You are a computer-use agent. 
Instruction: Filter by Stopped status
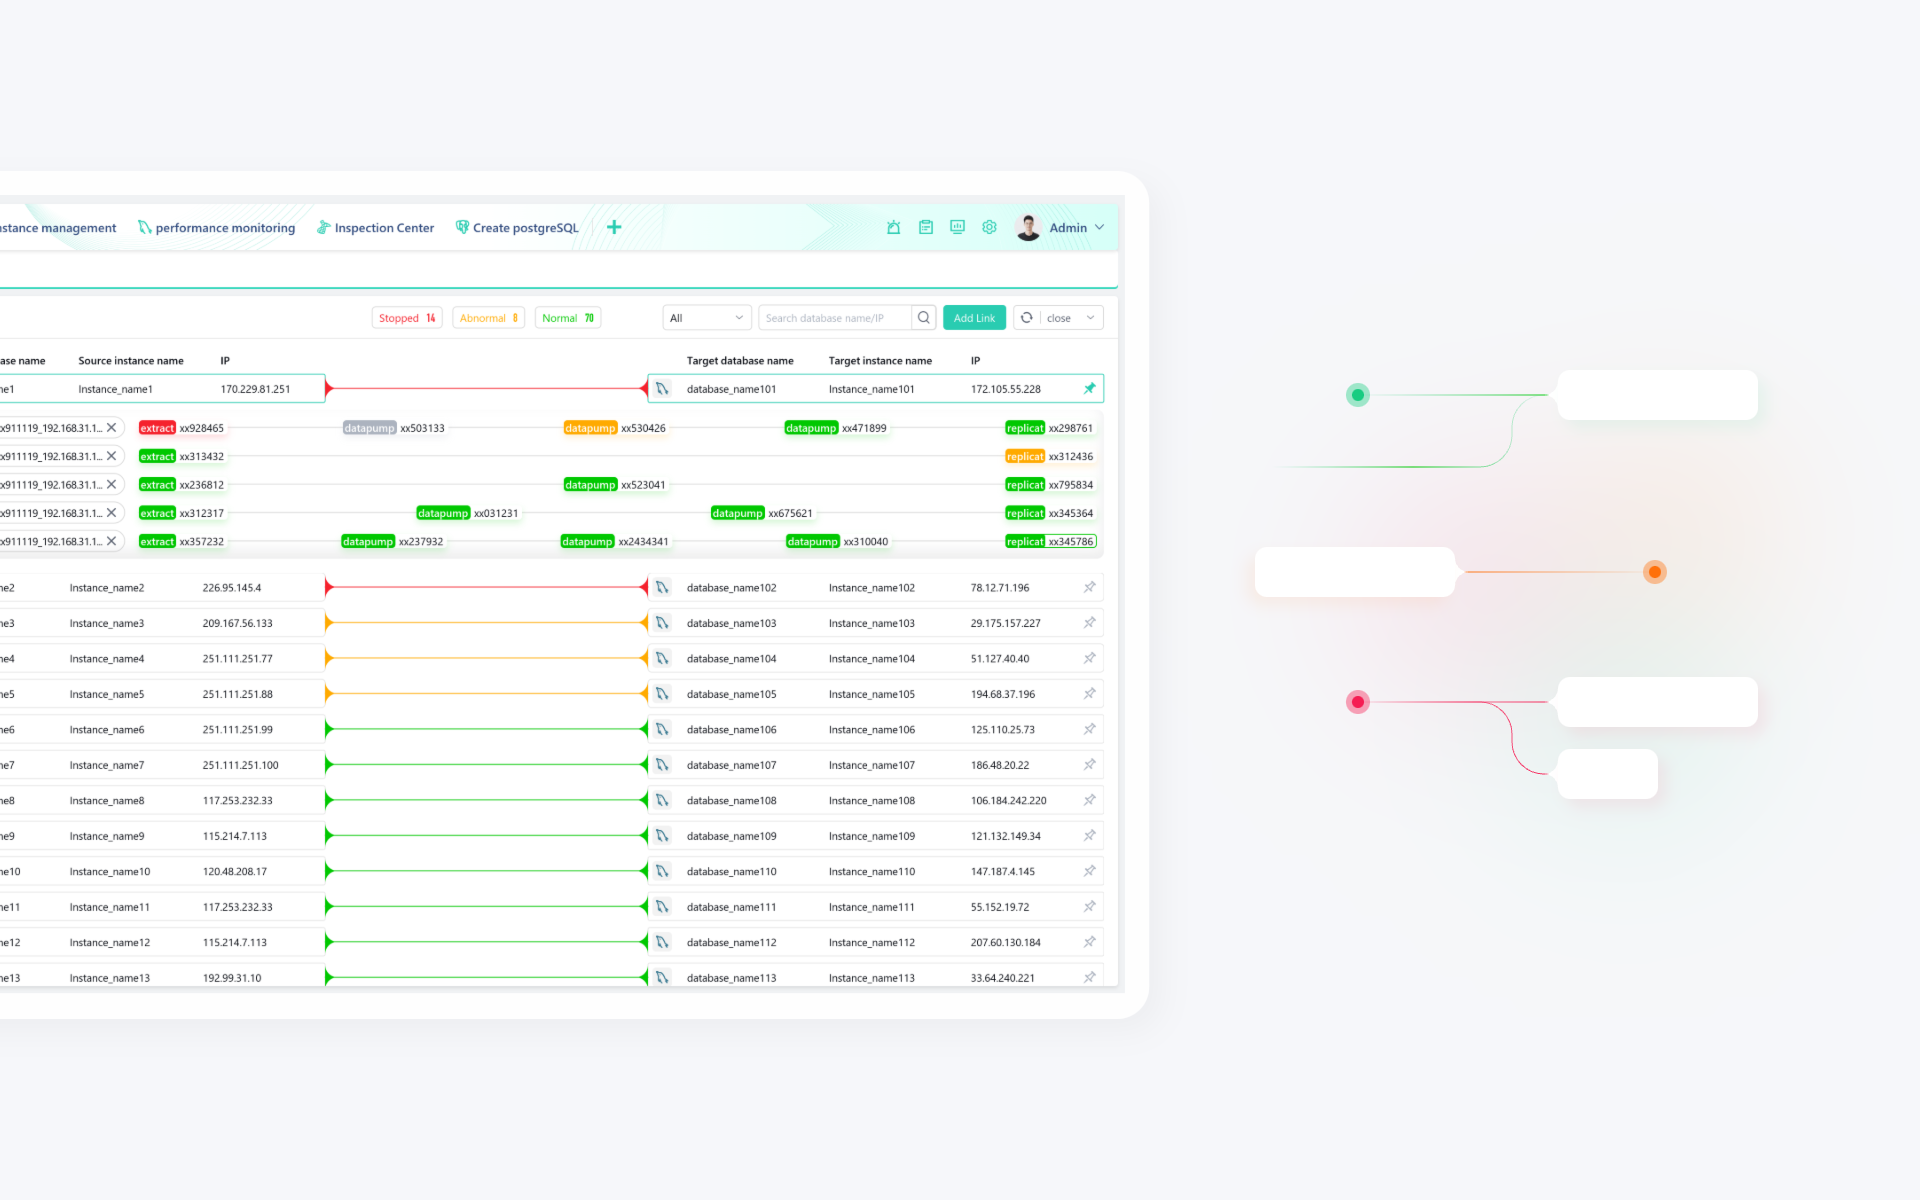click(x=407, y=318)
